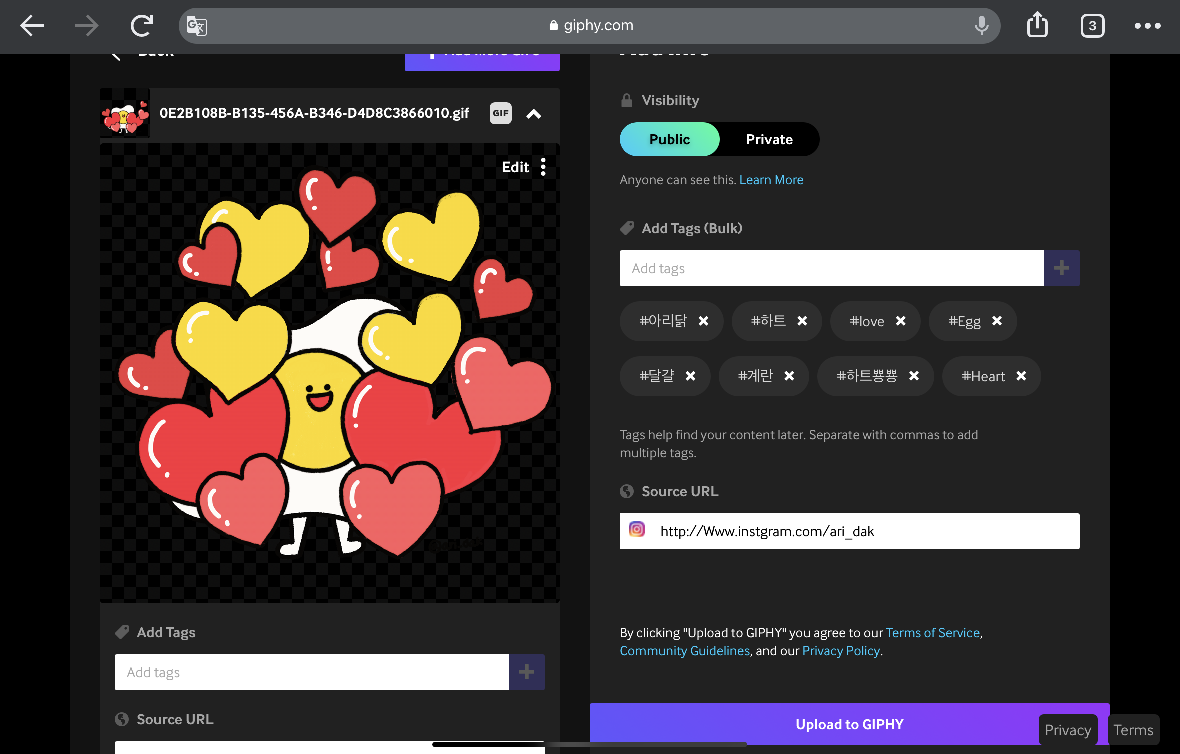The image size is (1180, 754).
Task: Open the browser share sheet icon
Action: click(x=1037, y=25)
